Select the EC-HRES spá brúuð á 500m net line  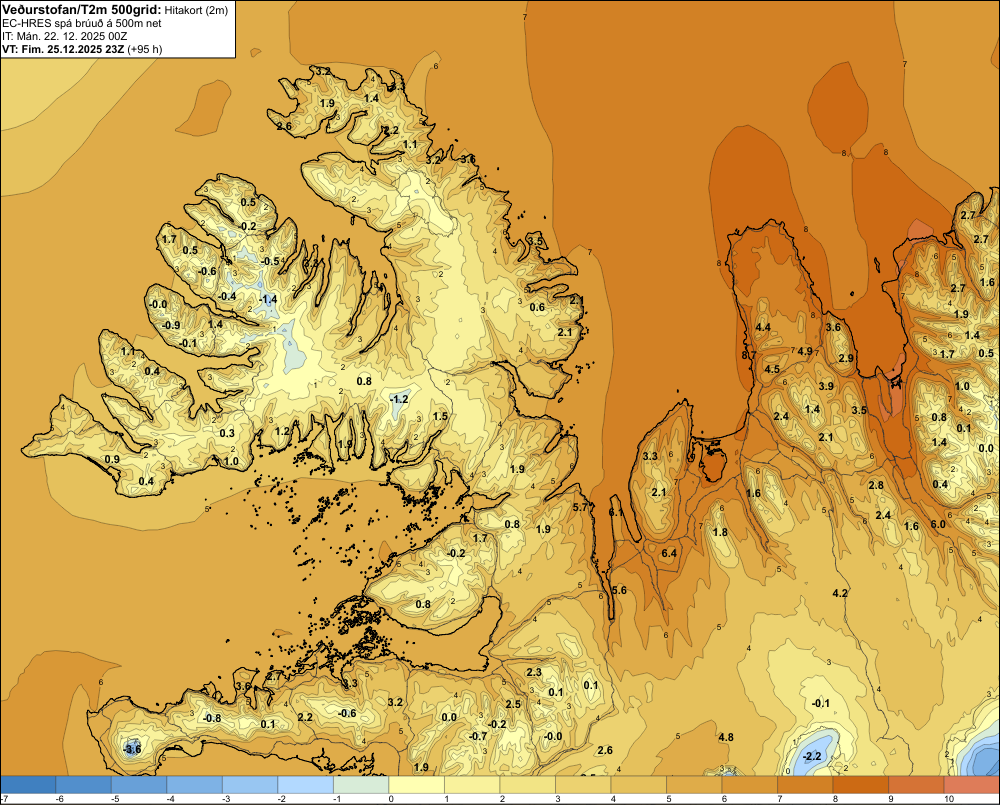[82, 23]
